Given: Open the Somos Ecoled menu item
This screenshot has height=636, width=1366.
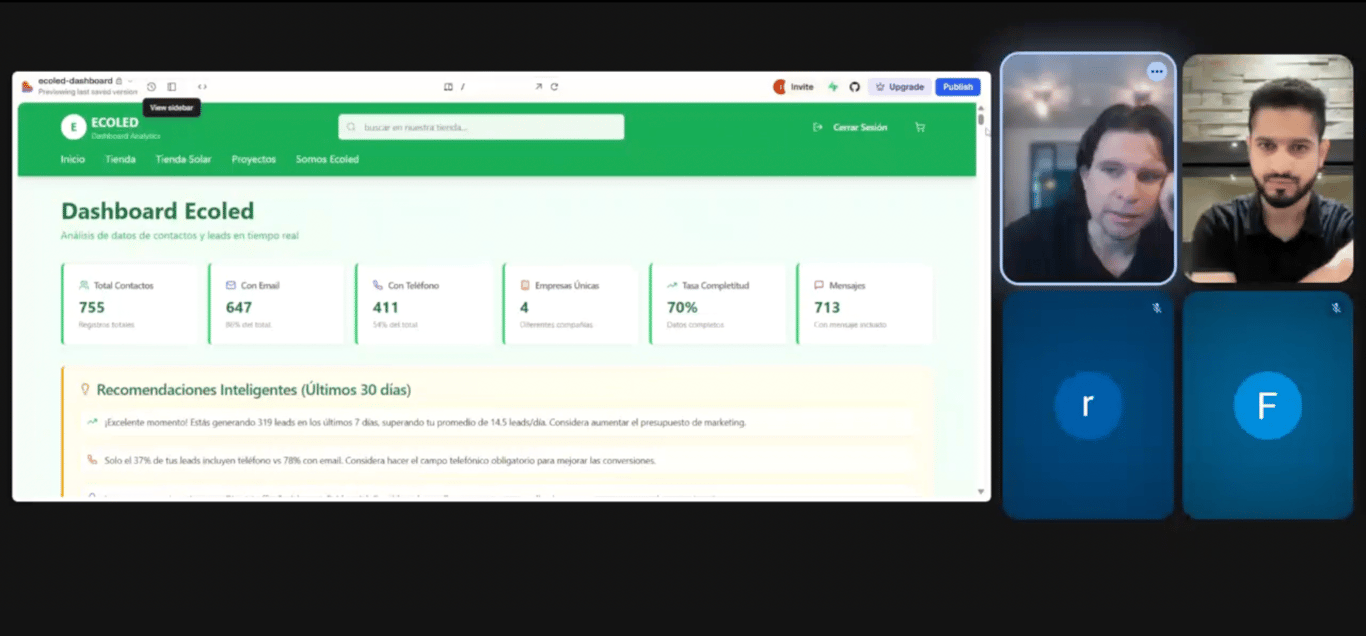Looking at the screenshot, I should (x=327, y=159).
